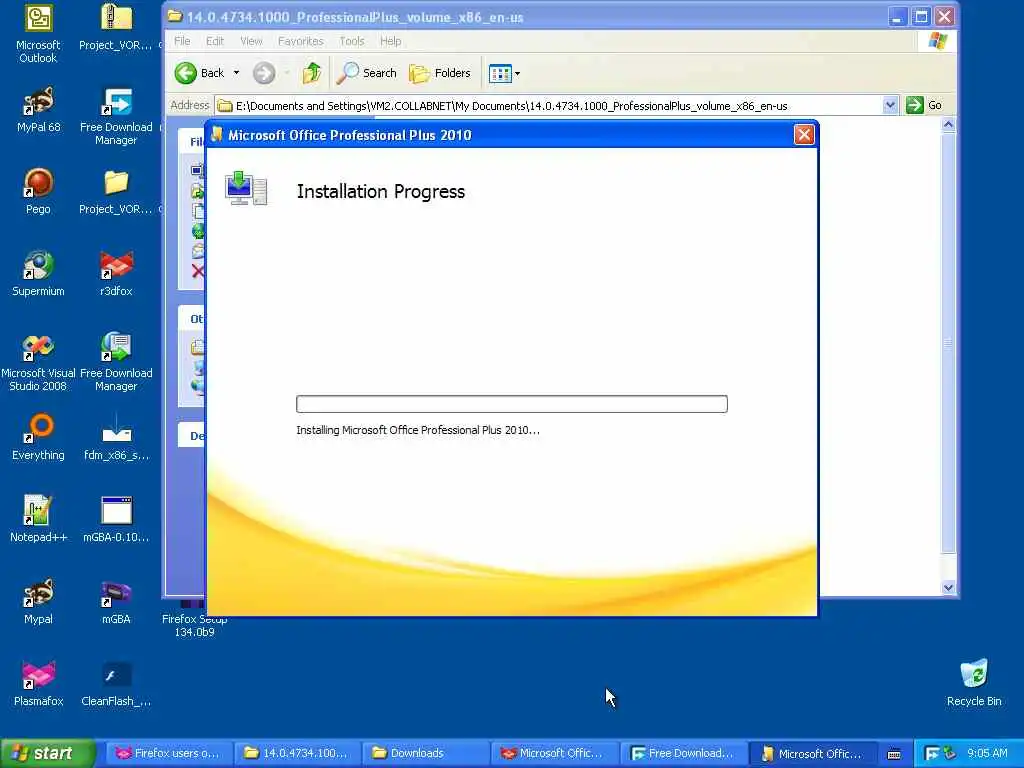Switch to Free Download... taskbar button
The height and width of the screenshot is (768, 1024).
681,753
